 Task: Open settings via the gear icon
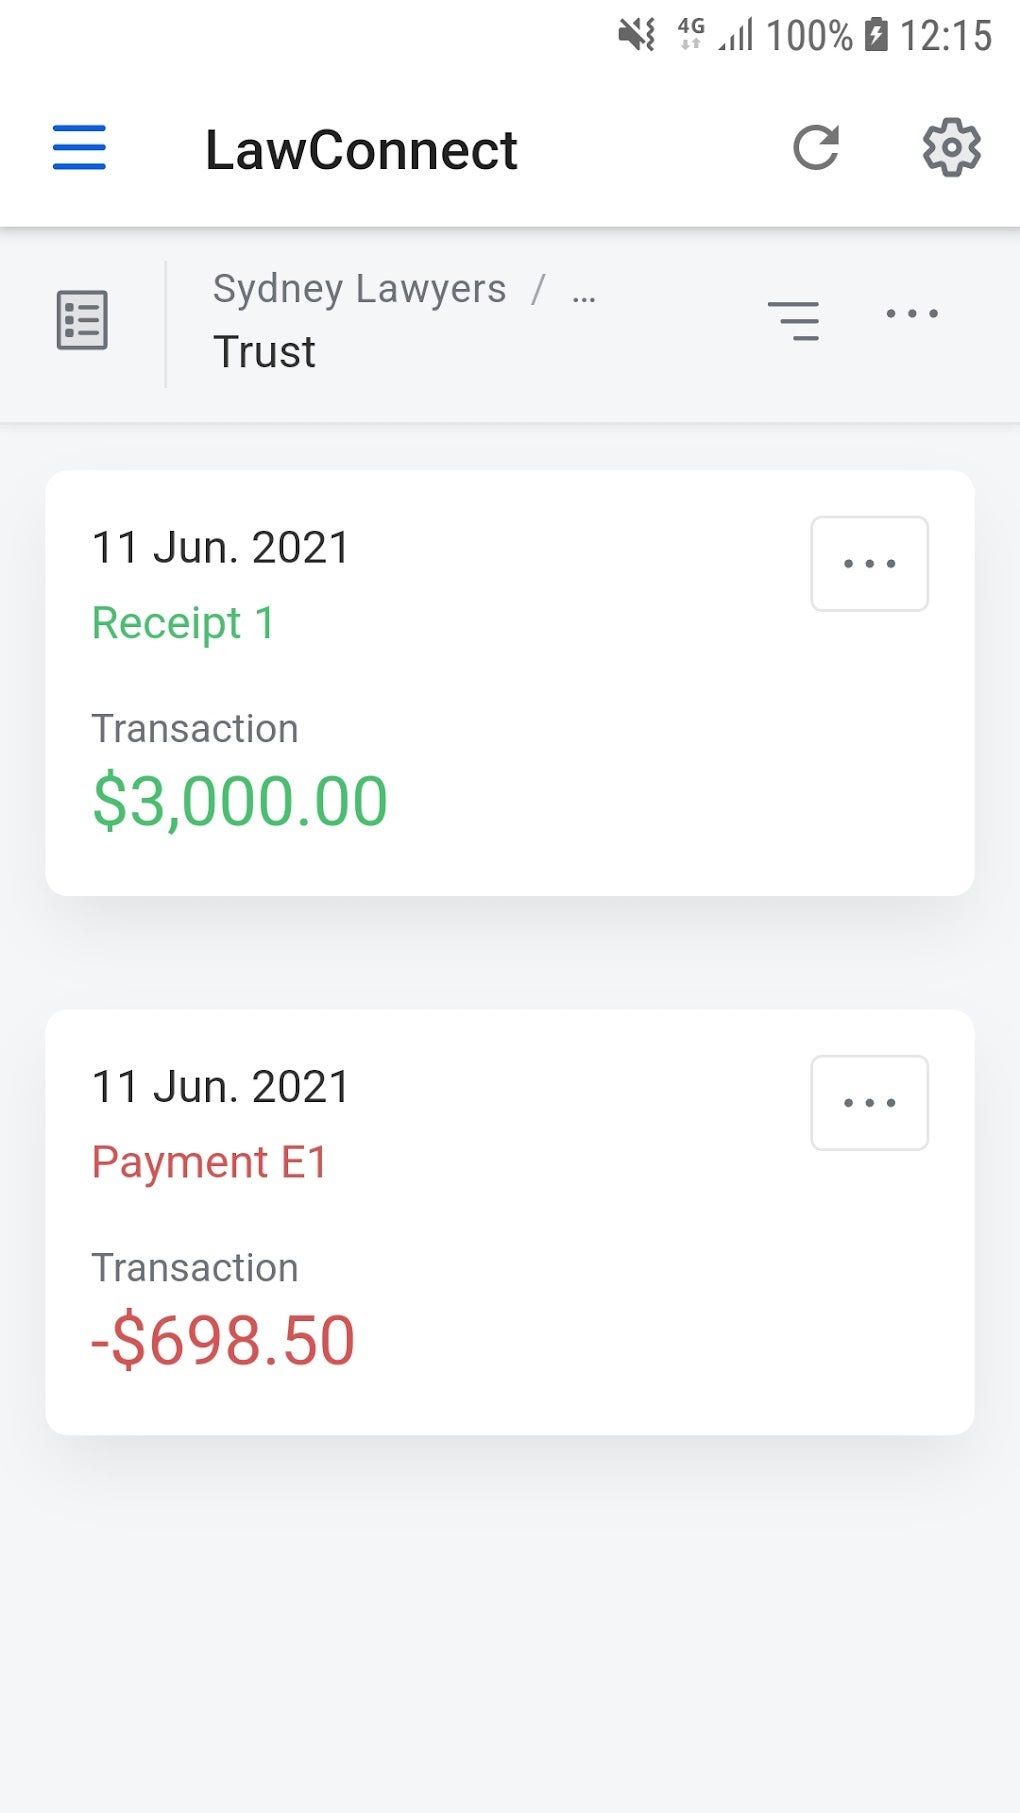point(951,148)
